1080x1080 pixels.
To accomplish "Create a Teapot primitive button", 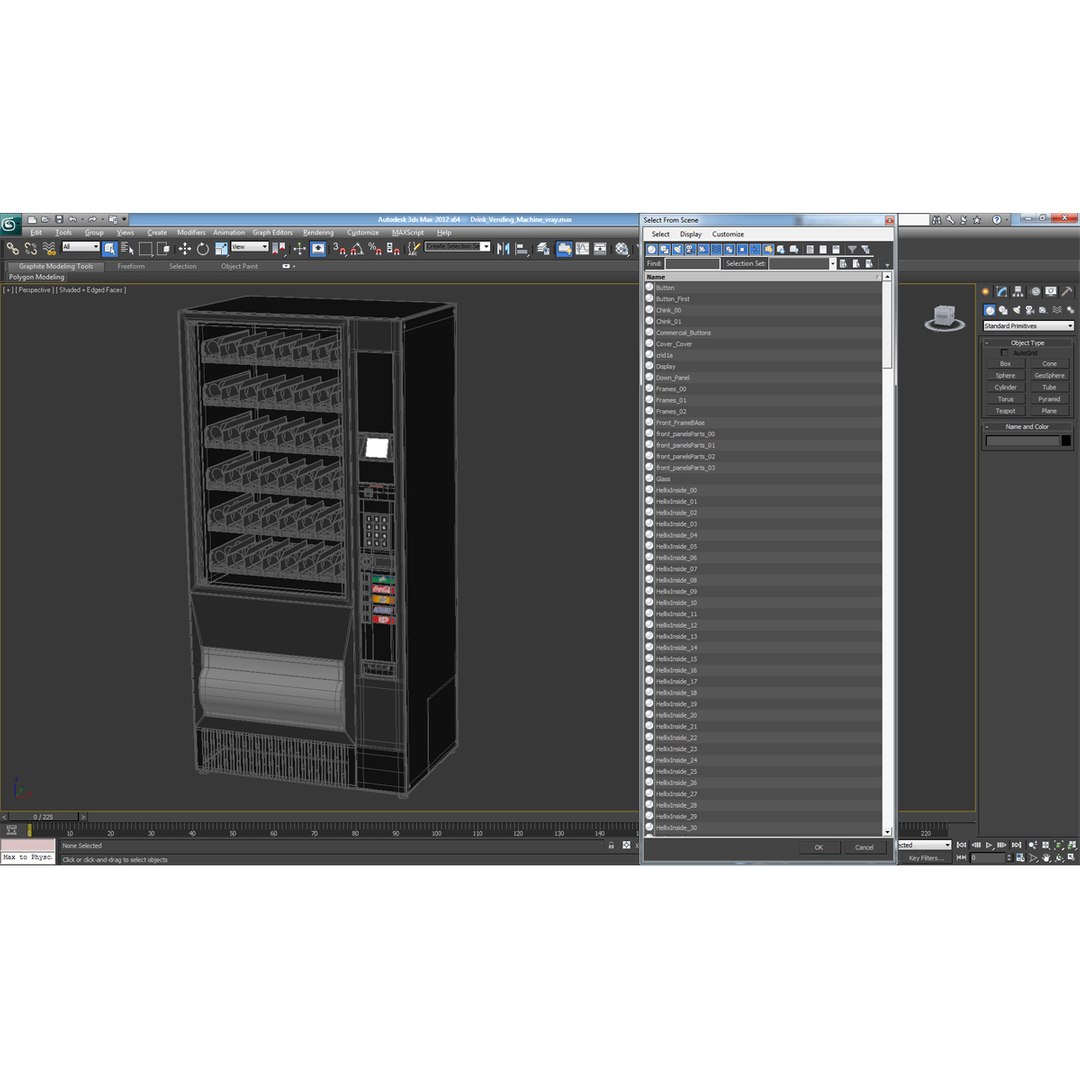I will click(x=1005, y=411).
